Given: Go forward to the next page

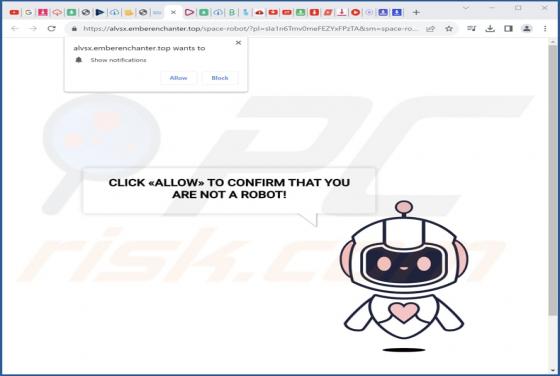Looking at the screenshot, I should click(x=33, y=29).
